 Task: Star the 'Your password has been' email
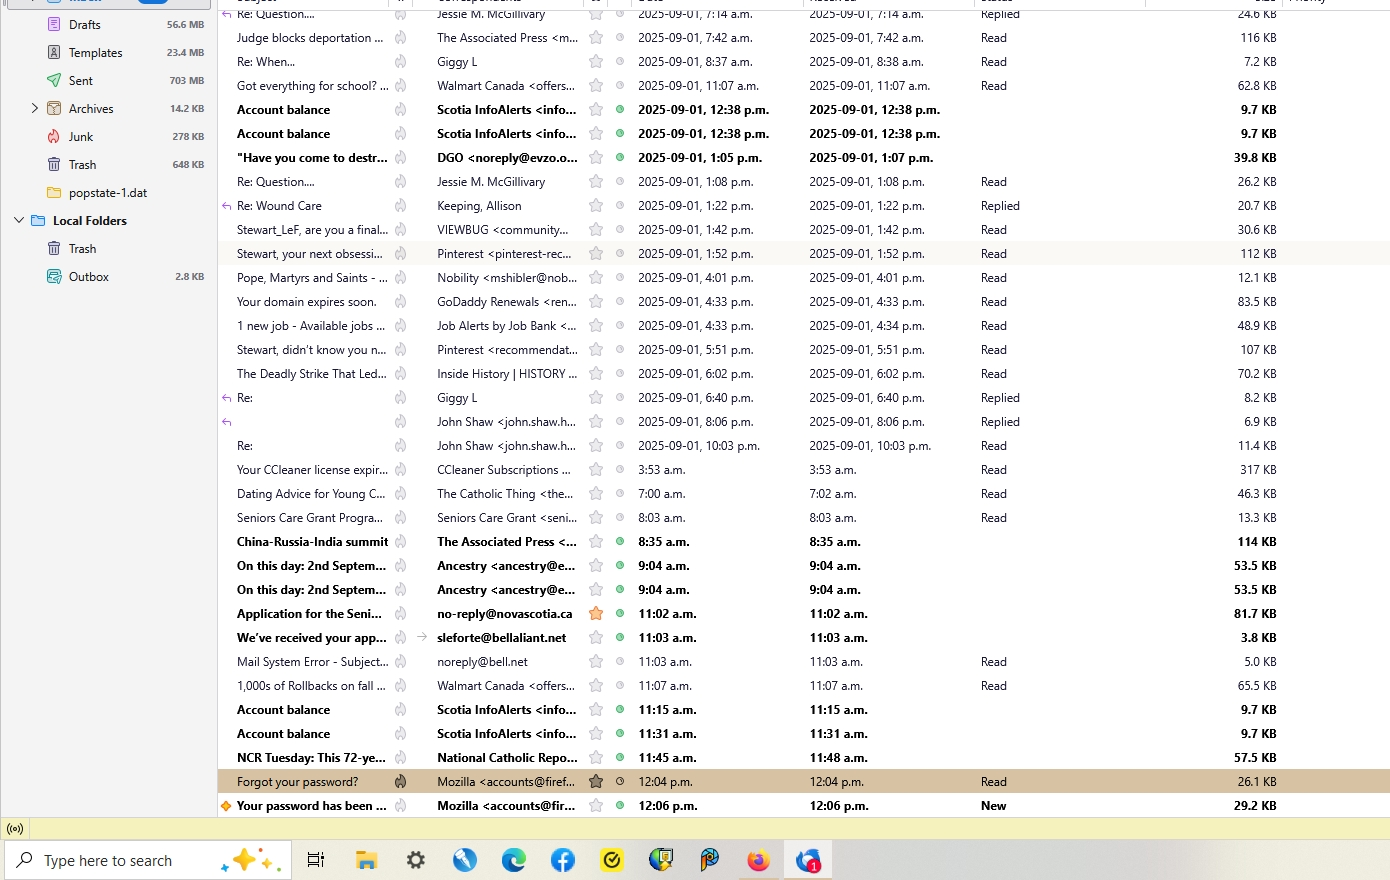[596, 806]
